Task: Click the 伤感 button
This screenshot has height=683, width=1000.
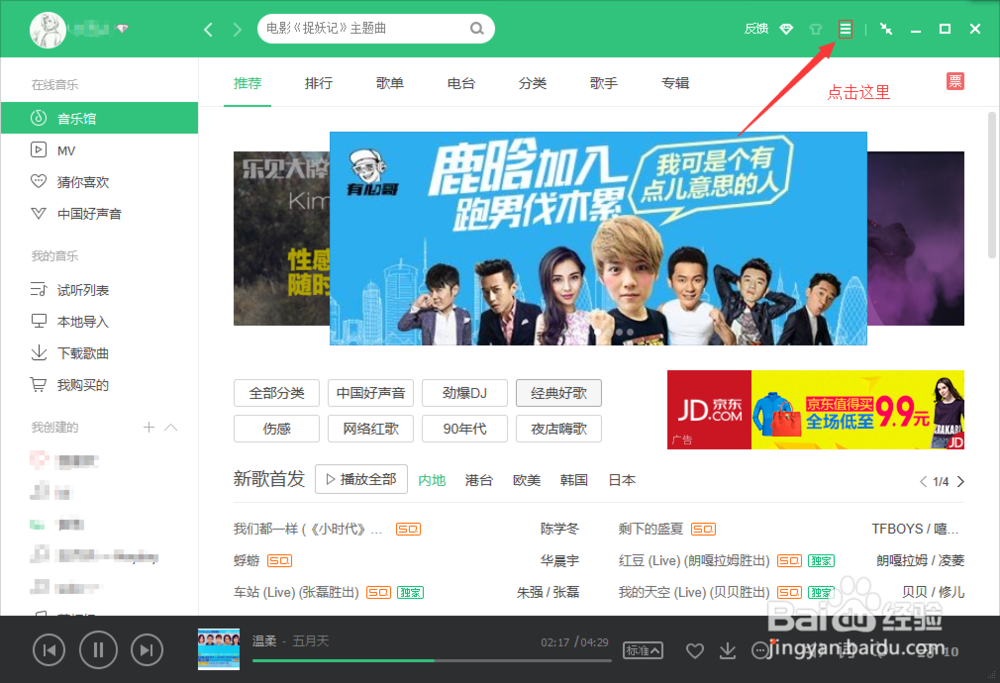Action: [x=277, y=429]
